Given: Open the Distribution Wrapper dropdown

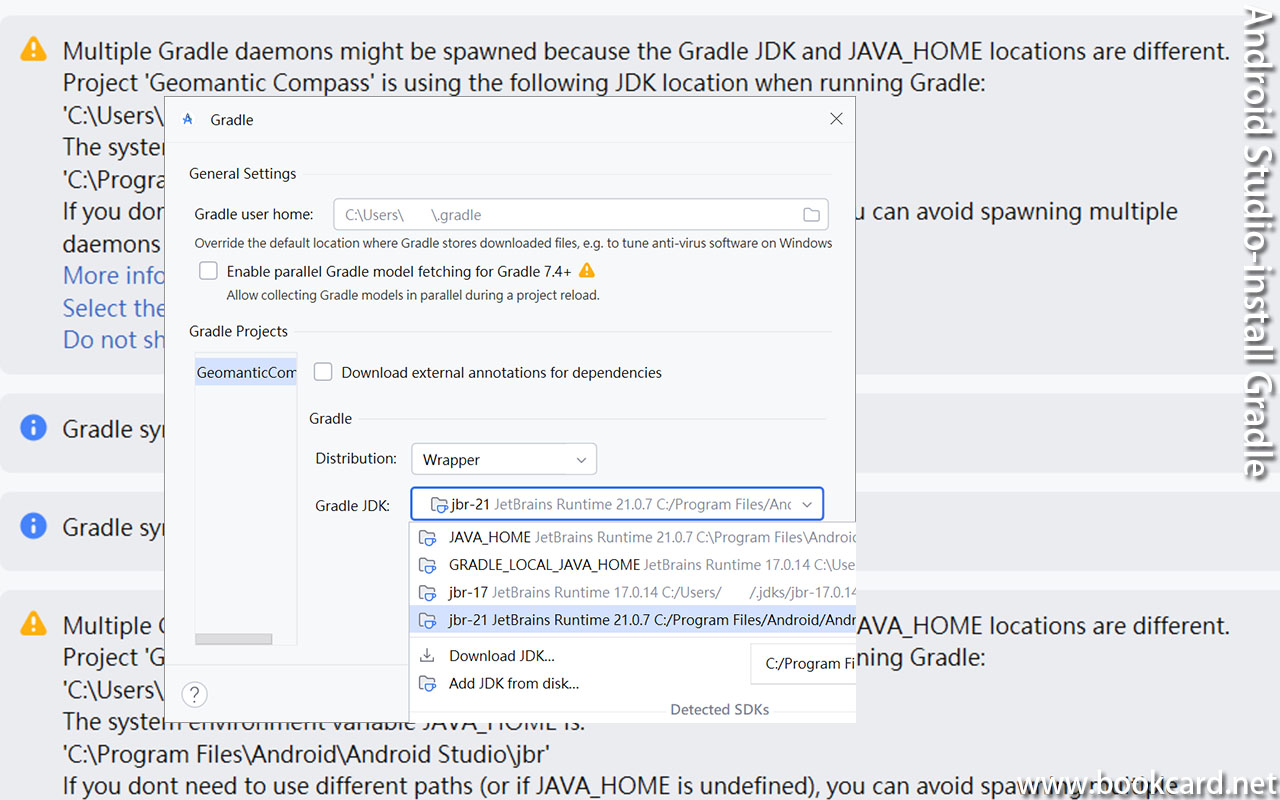Looking at the screenshot, I should (503, 459).
